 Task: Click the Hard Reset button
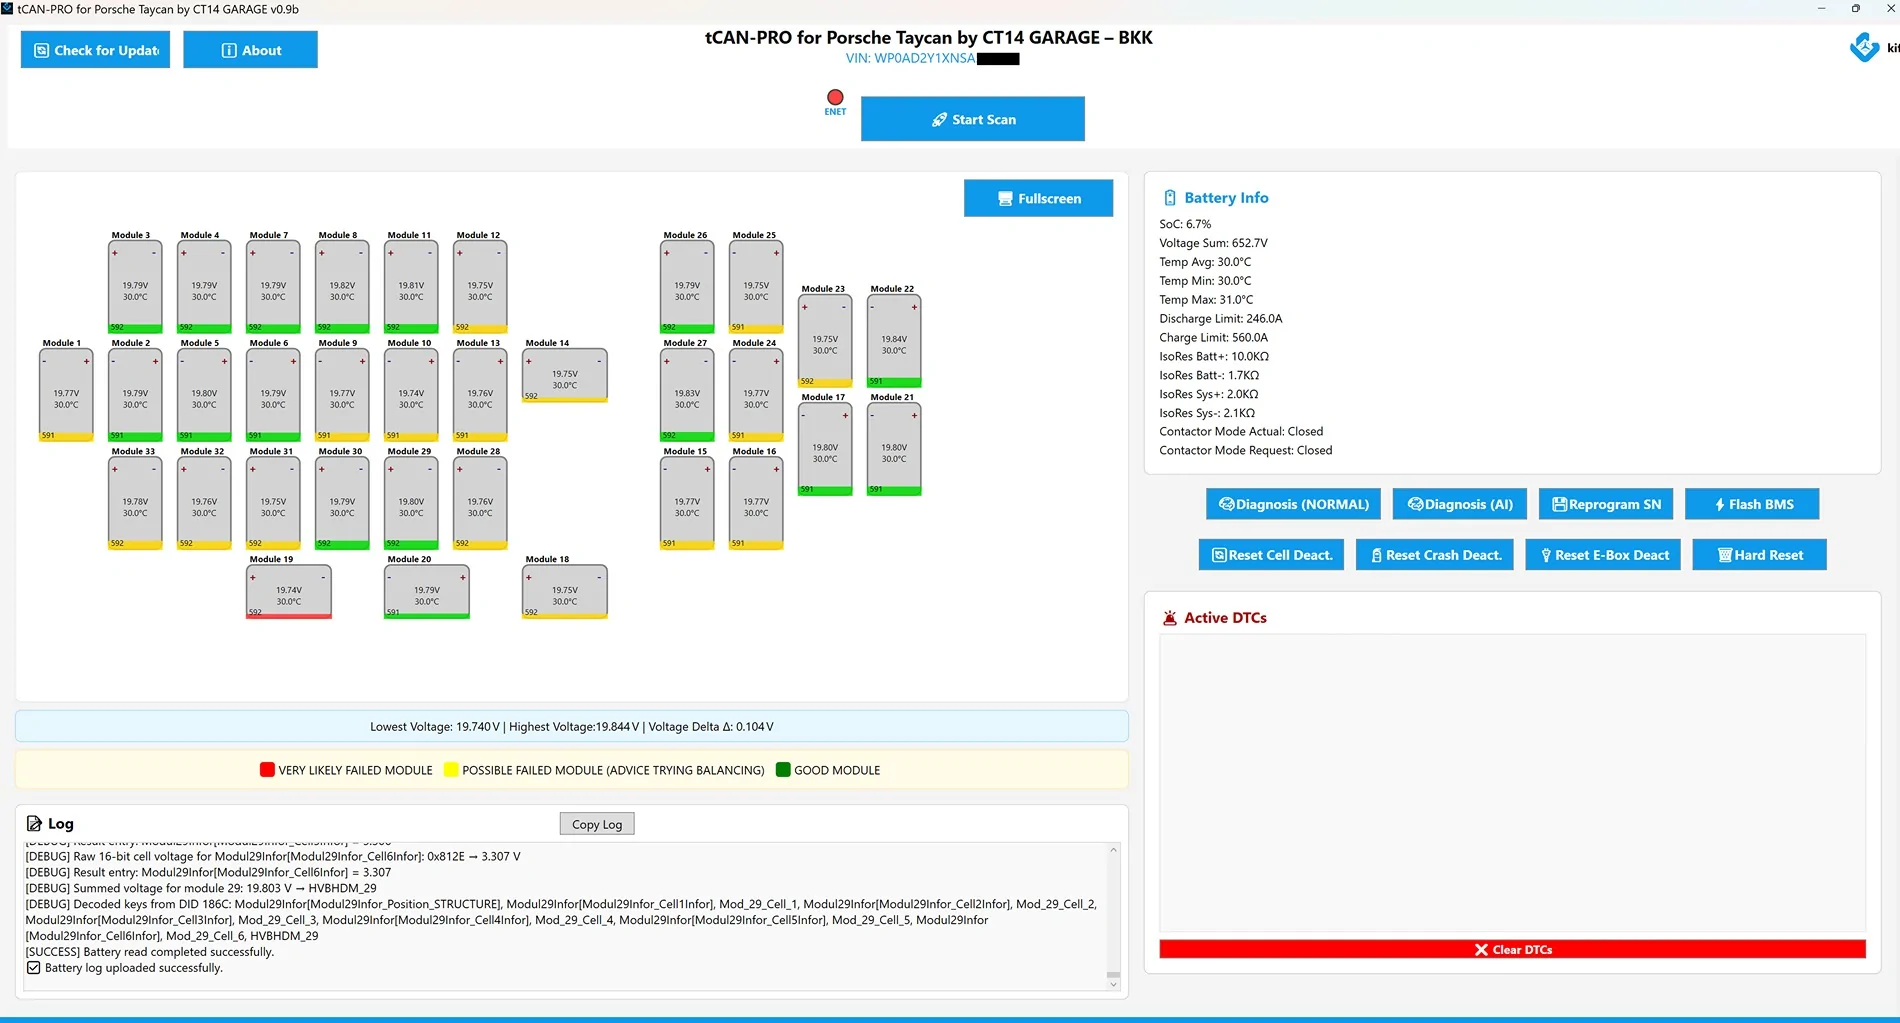point(1759,554)
